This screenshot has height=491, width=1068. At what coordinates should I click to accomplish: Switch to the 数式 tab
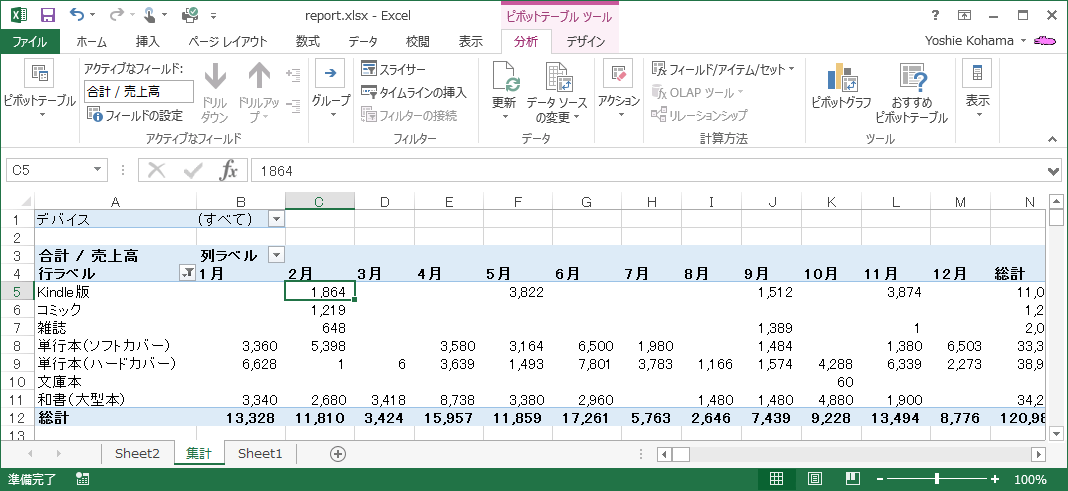pos(308,42)
